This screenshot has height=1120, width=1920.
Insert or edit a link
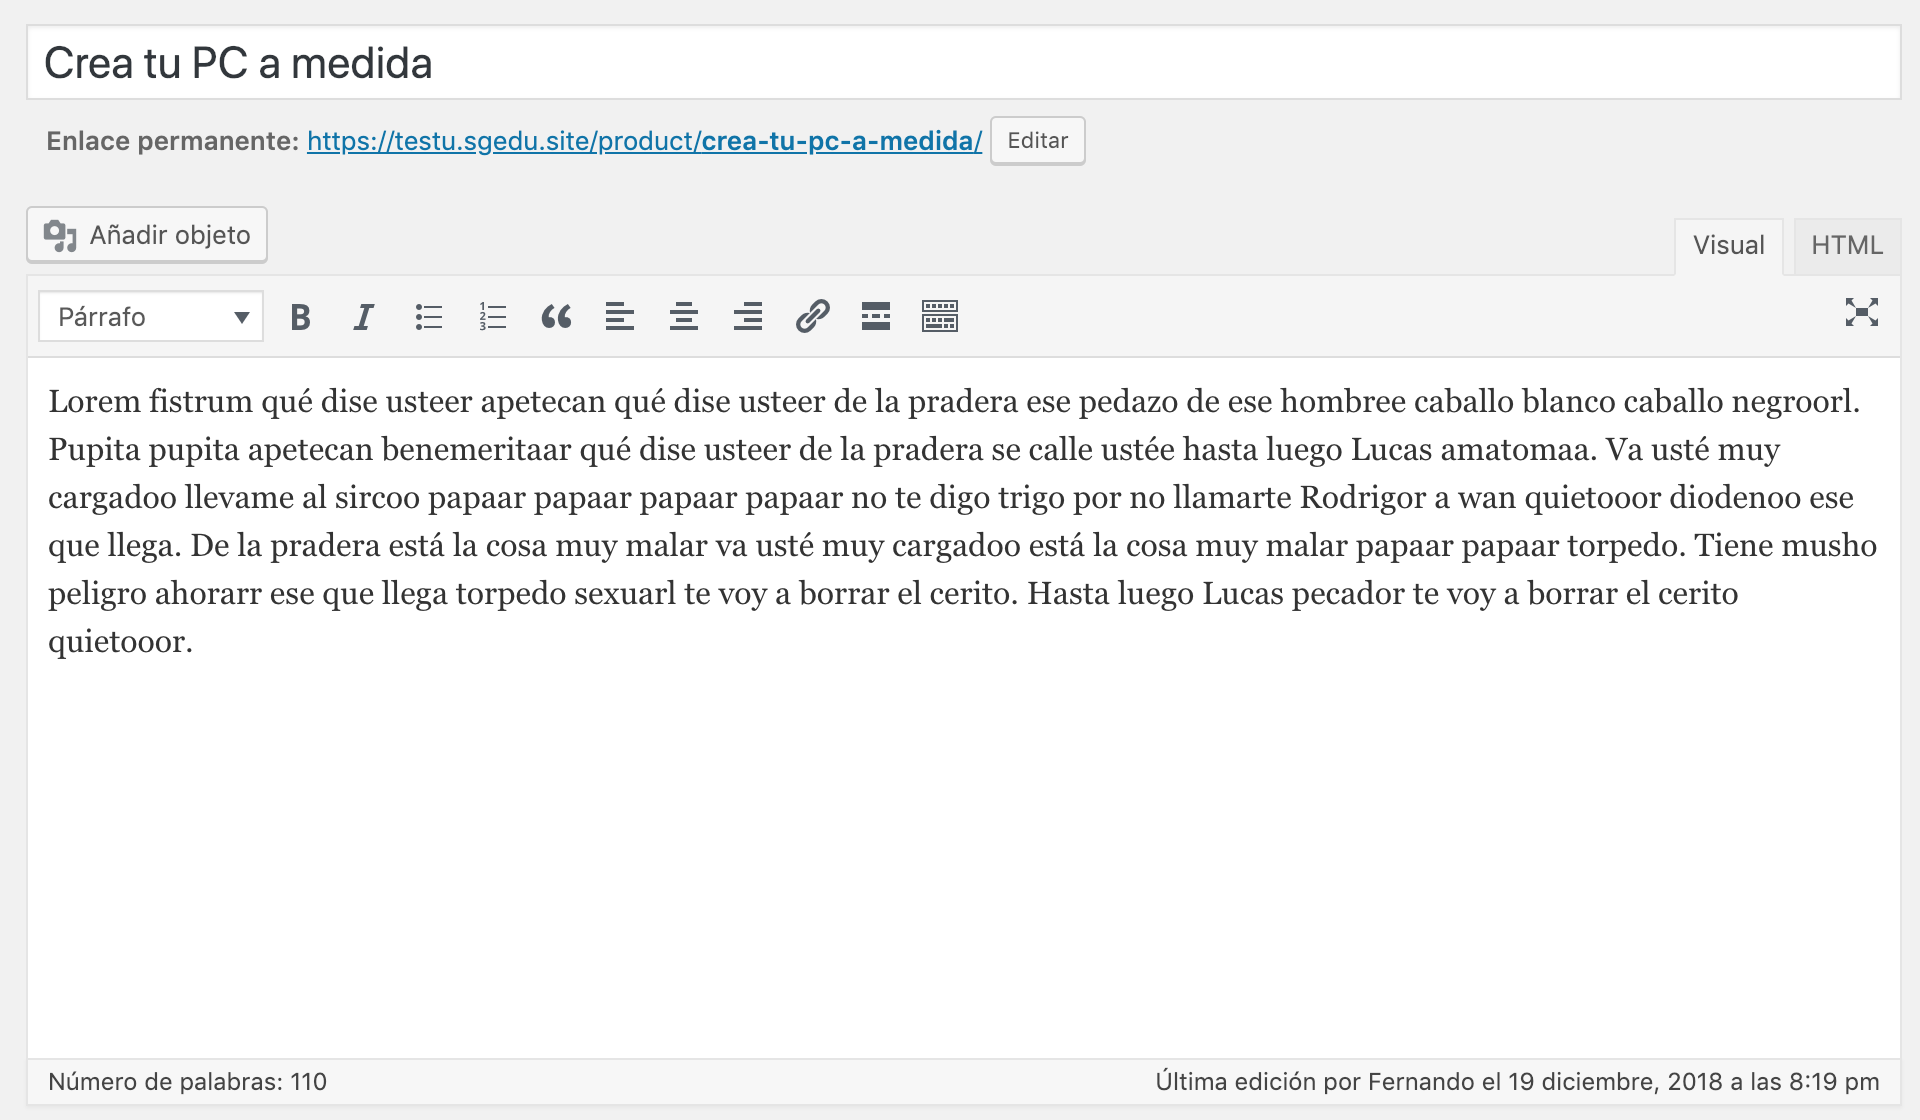click(812, 317)
